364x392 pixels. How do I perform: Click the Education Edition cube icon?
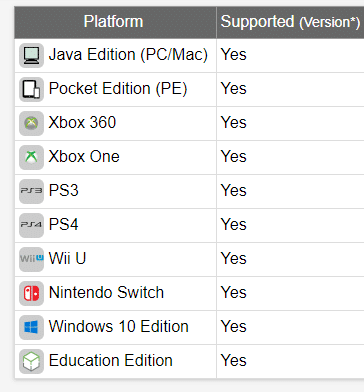coord(31,361)
